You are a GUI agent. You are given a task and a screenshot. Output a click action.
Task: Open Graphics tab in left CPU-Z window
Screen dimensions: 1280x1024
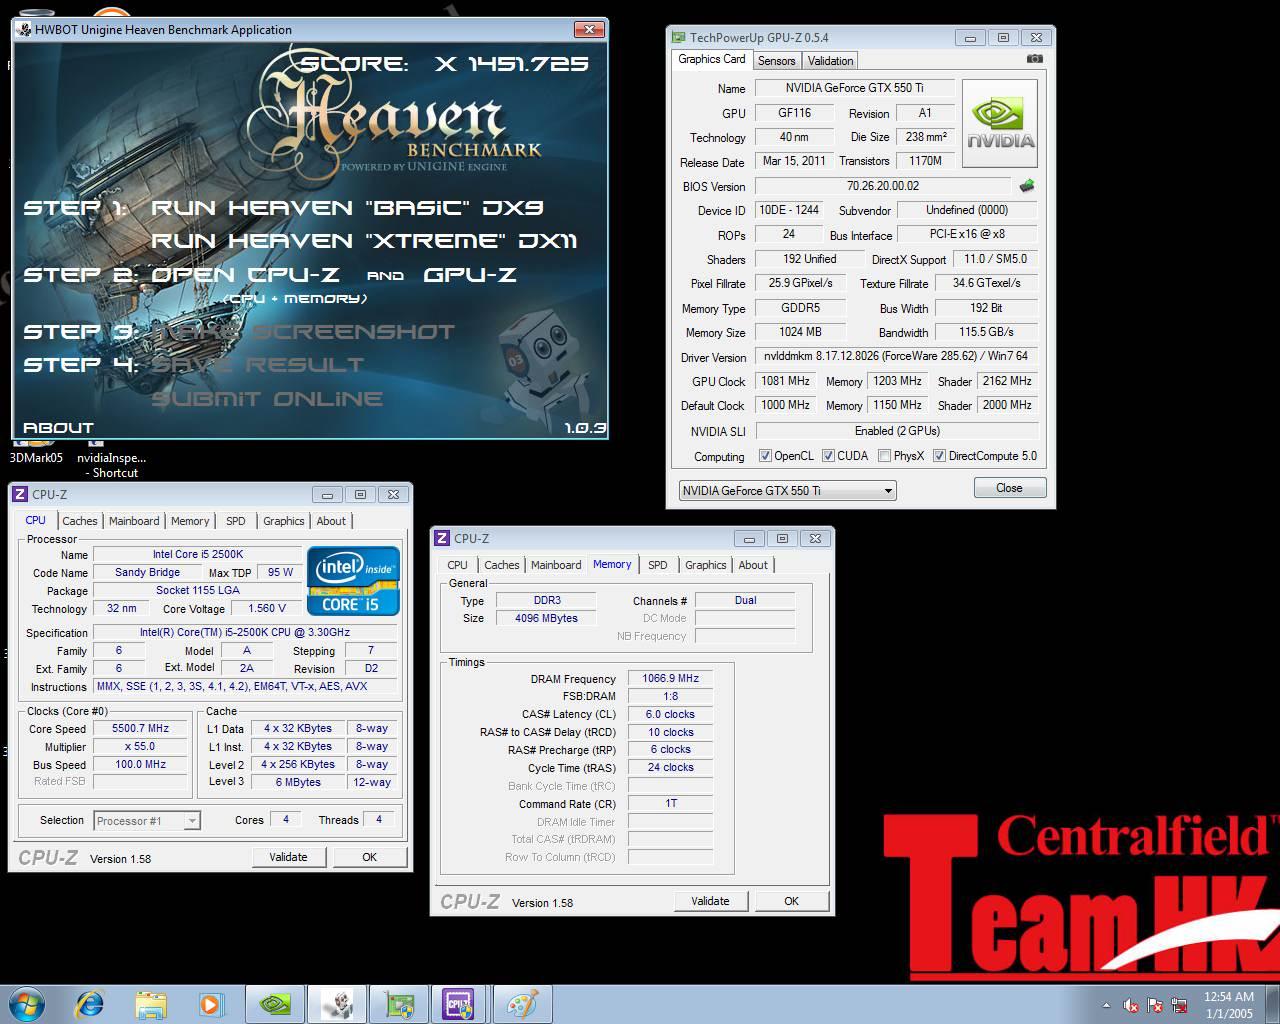pyautogui.click(x=283, y=521)
